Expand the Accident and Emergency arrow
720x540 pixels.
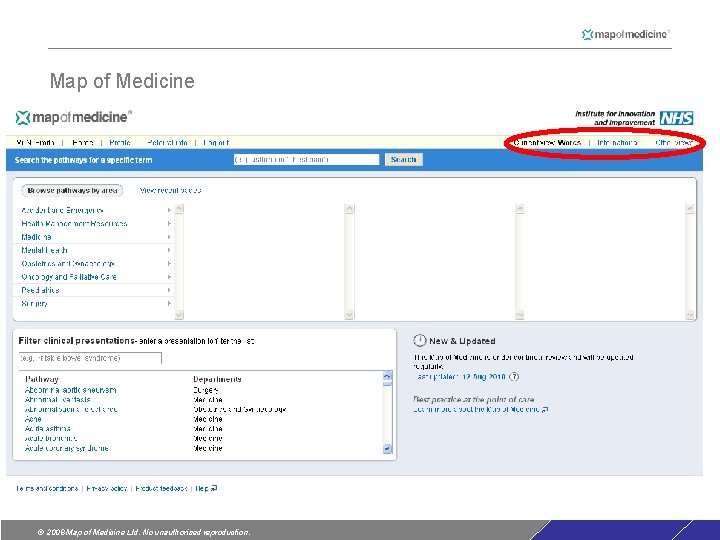click(x=169, y=210)
